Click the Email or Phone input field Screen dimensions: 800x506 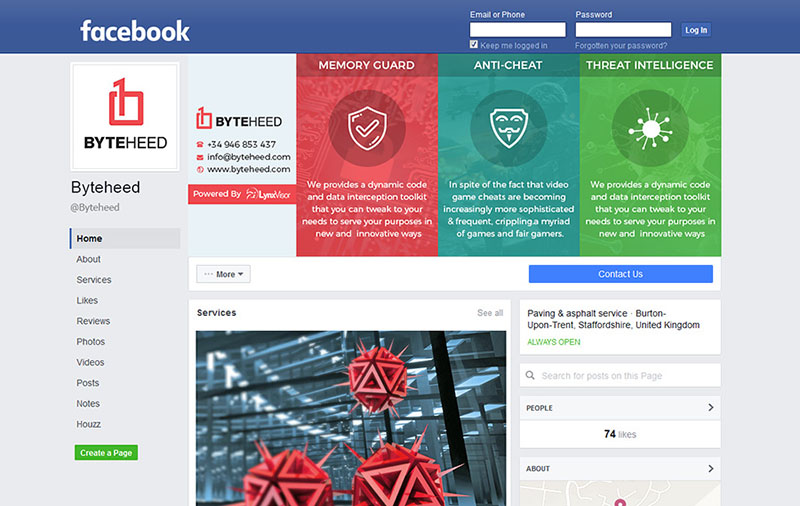[x=518, y=30]
